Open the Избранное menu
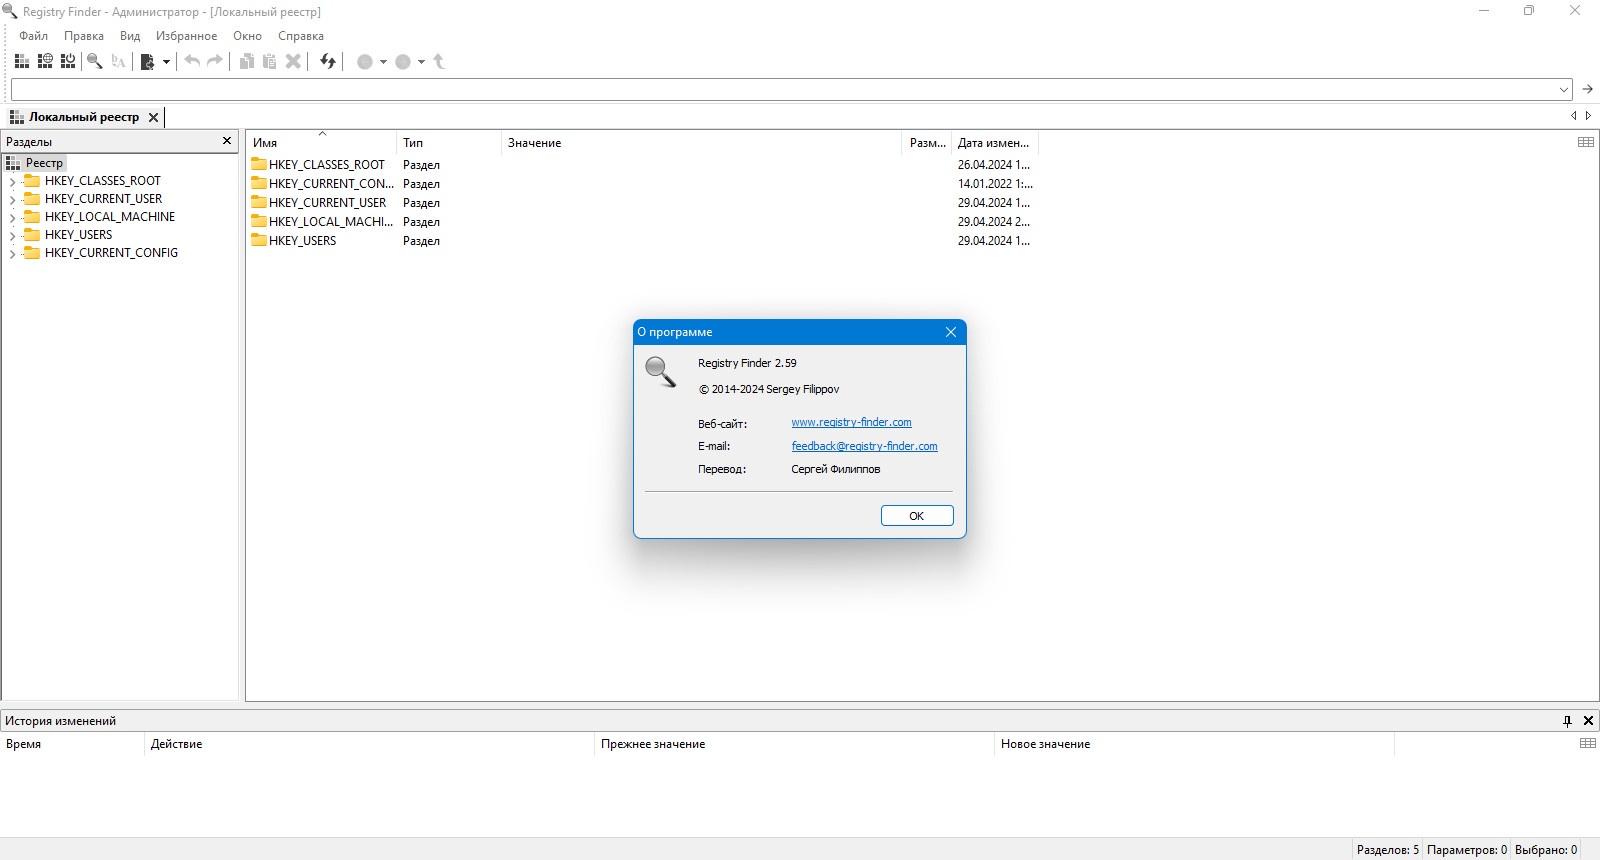1600x860 pixels. (186, 36)
